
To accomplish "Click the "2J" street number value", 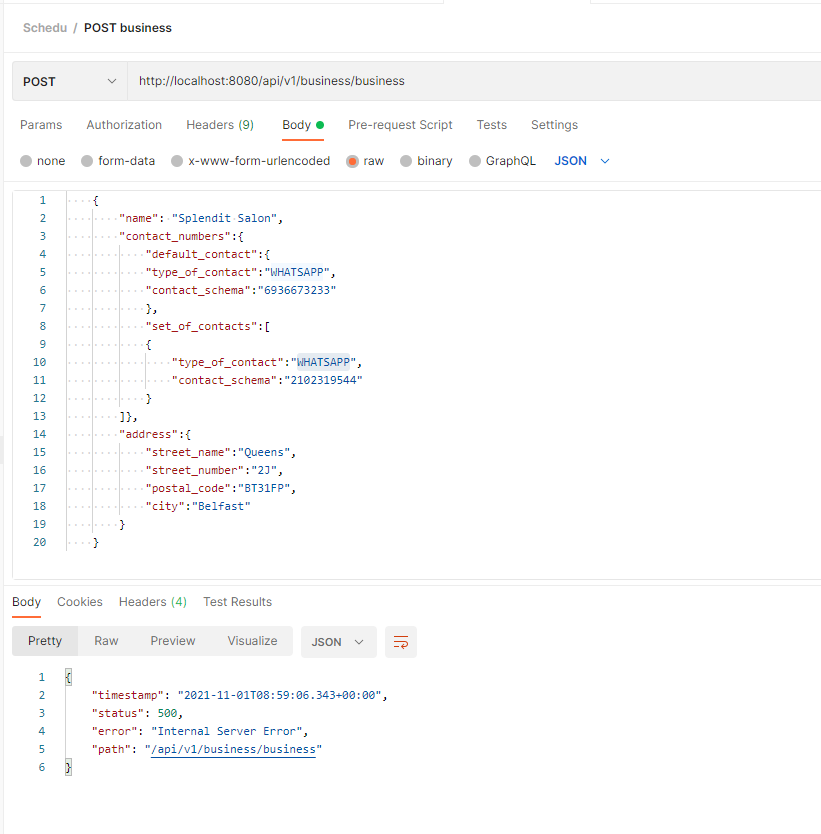I will tap(264, 470).
